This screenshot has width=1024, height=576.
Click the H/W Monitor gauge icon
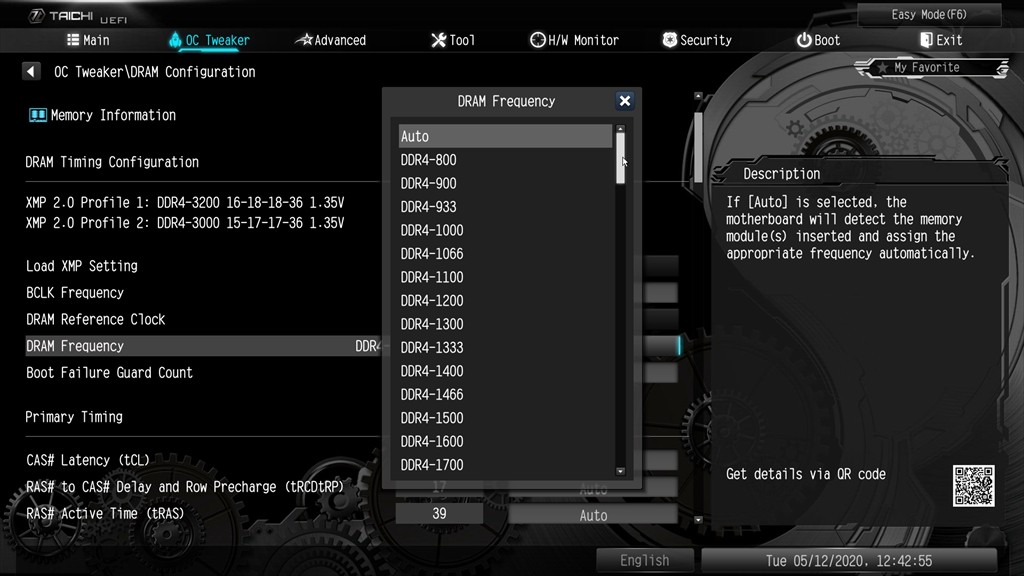tap(537, 40)
